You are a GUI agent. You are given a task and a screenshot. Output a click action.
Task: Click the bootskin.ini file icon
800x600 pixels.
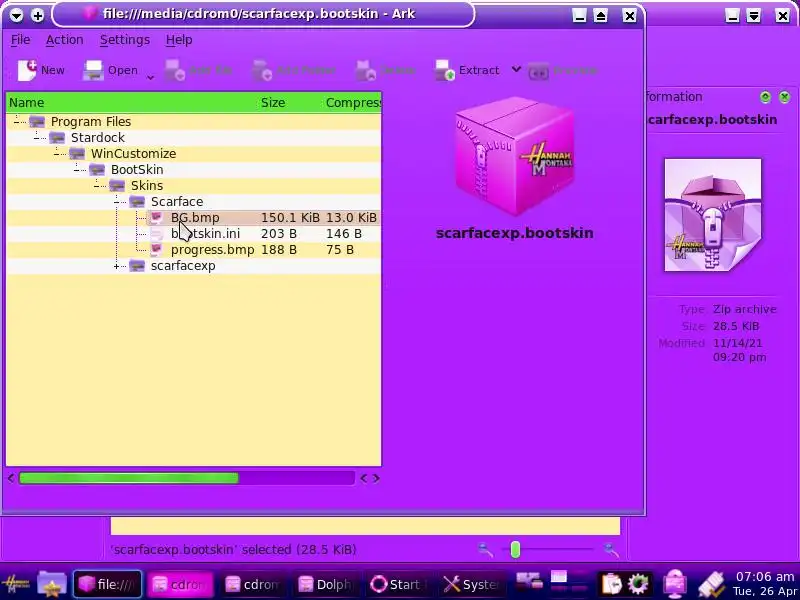157,234
